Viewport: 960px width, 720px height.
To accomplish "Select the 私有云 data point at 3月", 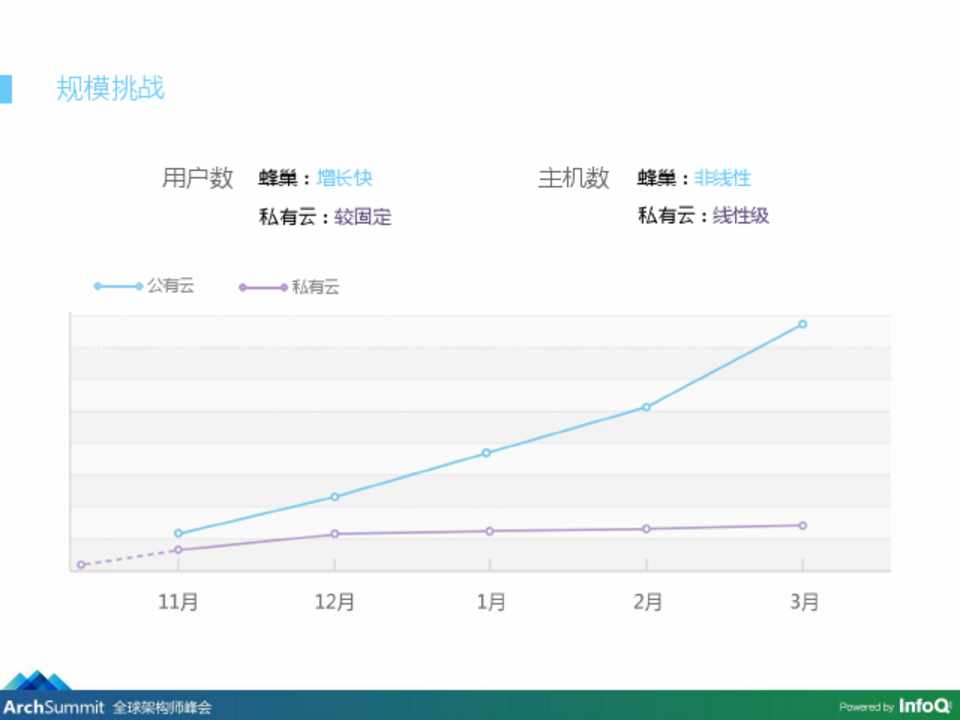I will click(802, 525).
